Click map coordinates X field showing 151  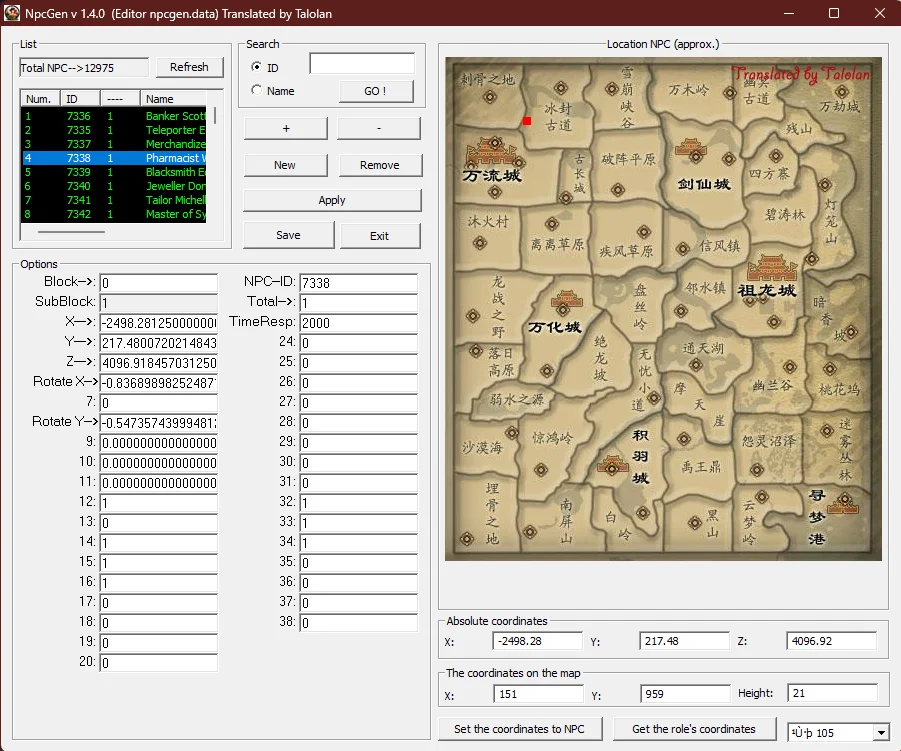point(538,694)
